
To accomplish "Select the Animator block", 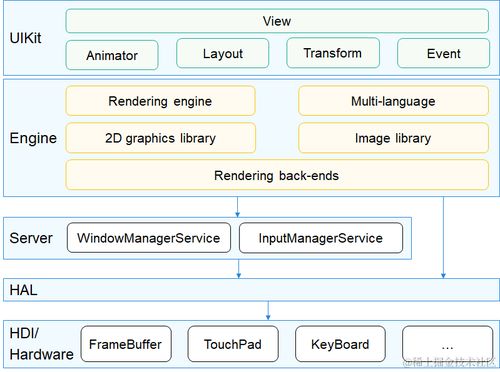I will [112, 55].
